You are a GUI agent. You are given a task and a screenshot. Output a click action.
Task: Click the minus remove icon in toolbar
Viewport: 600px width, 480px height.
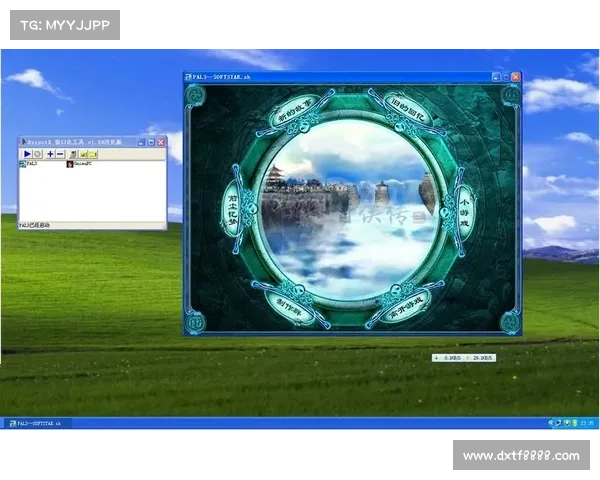pos(60,154)
